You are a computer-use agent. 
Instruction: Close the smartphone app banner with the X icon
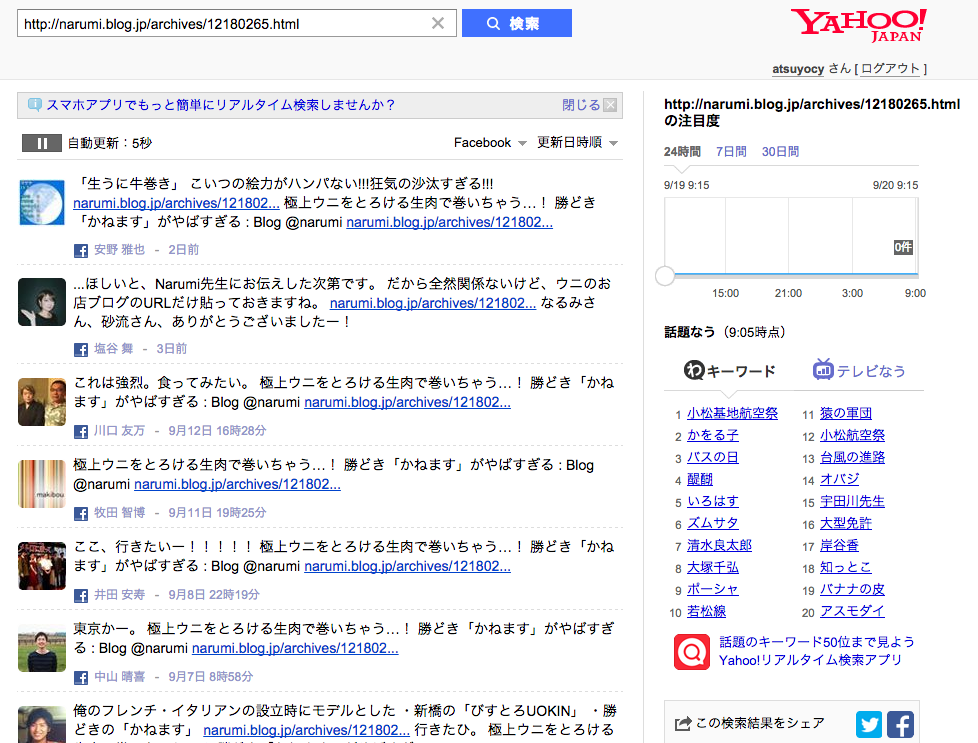pos(610,105)
